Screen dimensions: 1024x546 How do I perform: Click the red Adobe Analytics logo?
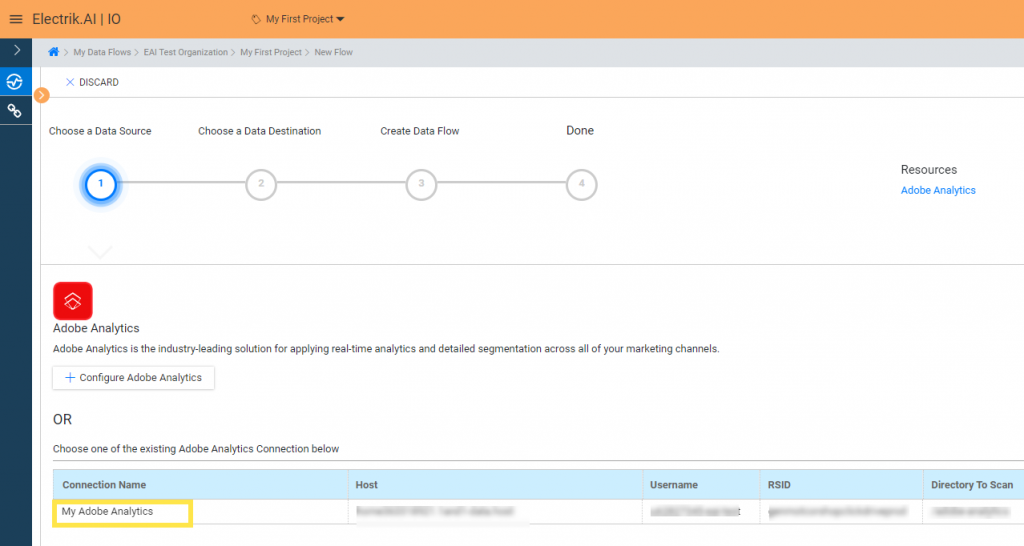click(72, 300)
